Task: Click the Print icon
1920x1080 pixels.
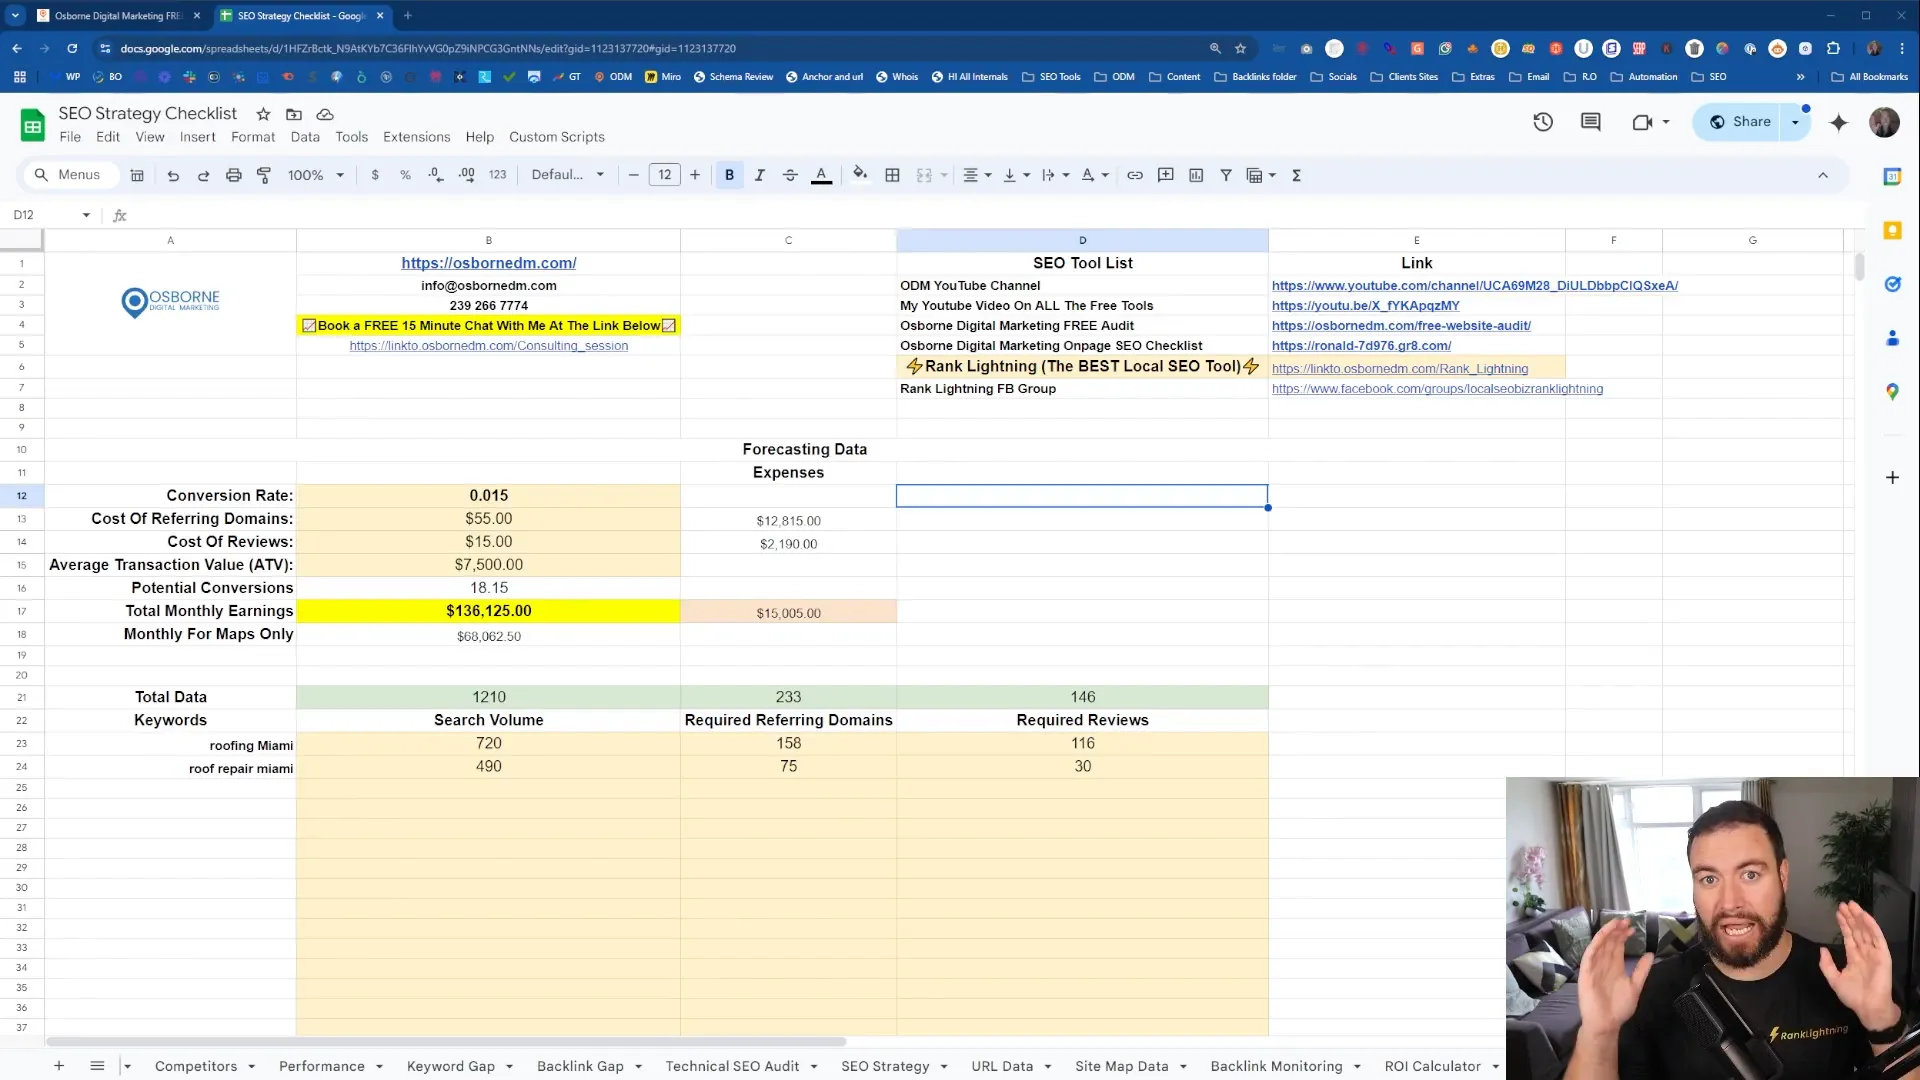Action: pos(233,175)
